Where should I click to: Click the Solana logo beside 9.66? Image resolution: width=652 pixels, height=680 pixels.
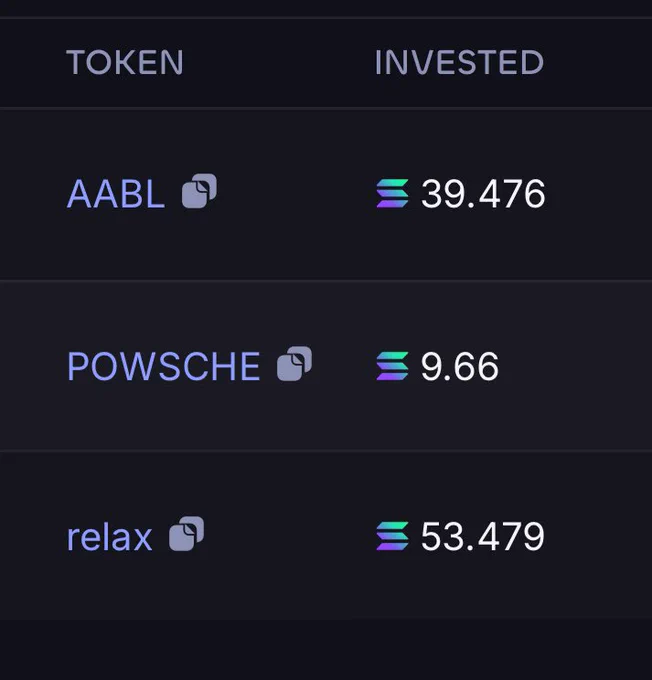click(x=392, y=366)
